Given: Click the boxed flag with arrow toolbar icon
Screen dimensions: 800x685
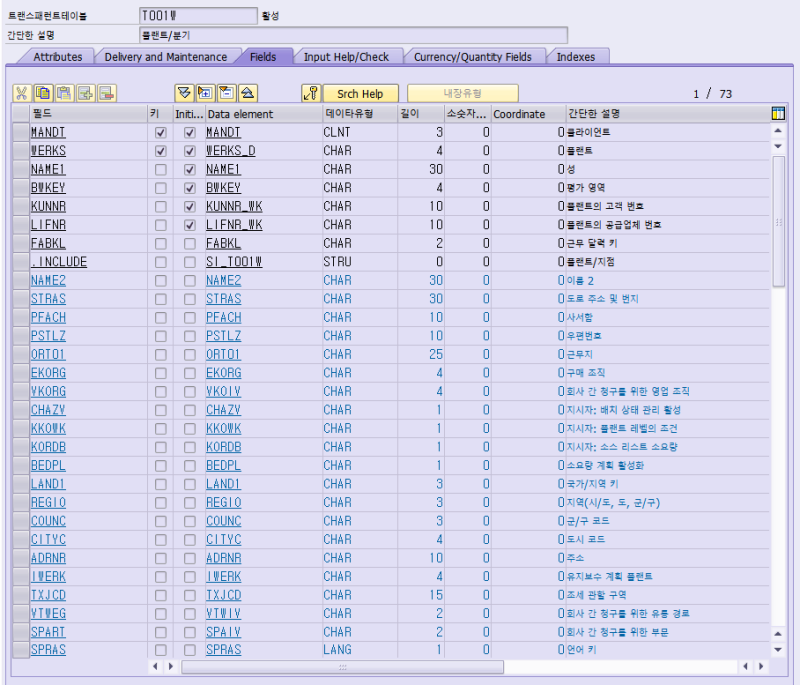Looking at the screenshot, I should click(x=203, y=92).
